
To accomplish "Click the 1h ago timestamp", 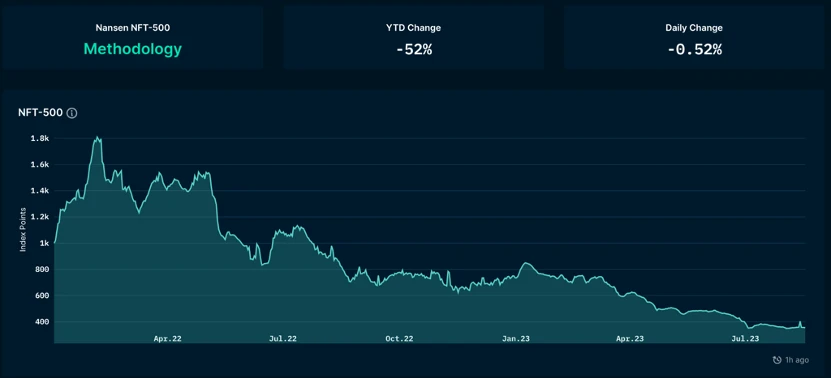I will 797,360.
